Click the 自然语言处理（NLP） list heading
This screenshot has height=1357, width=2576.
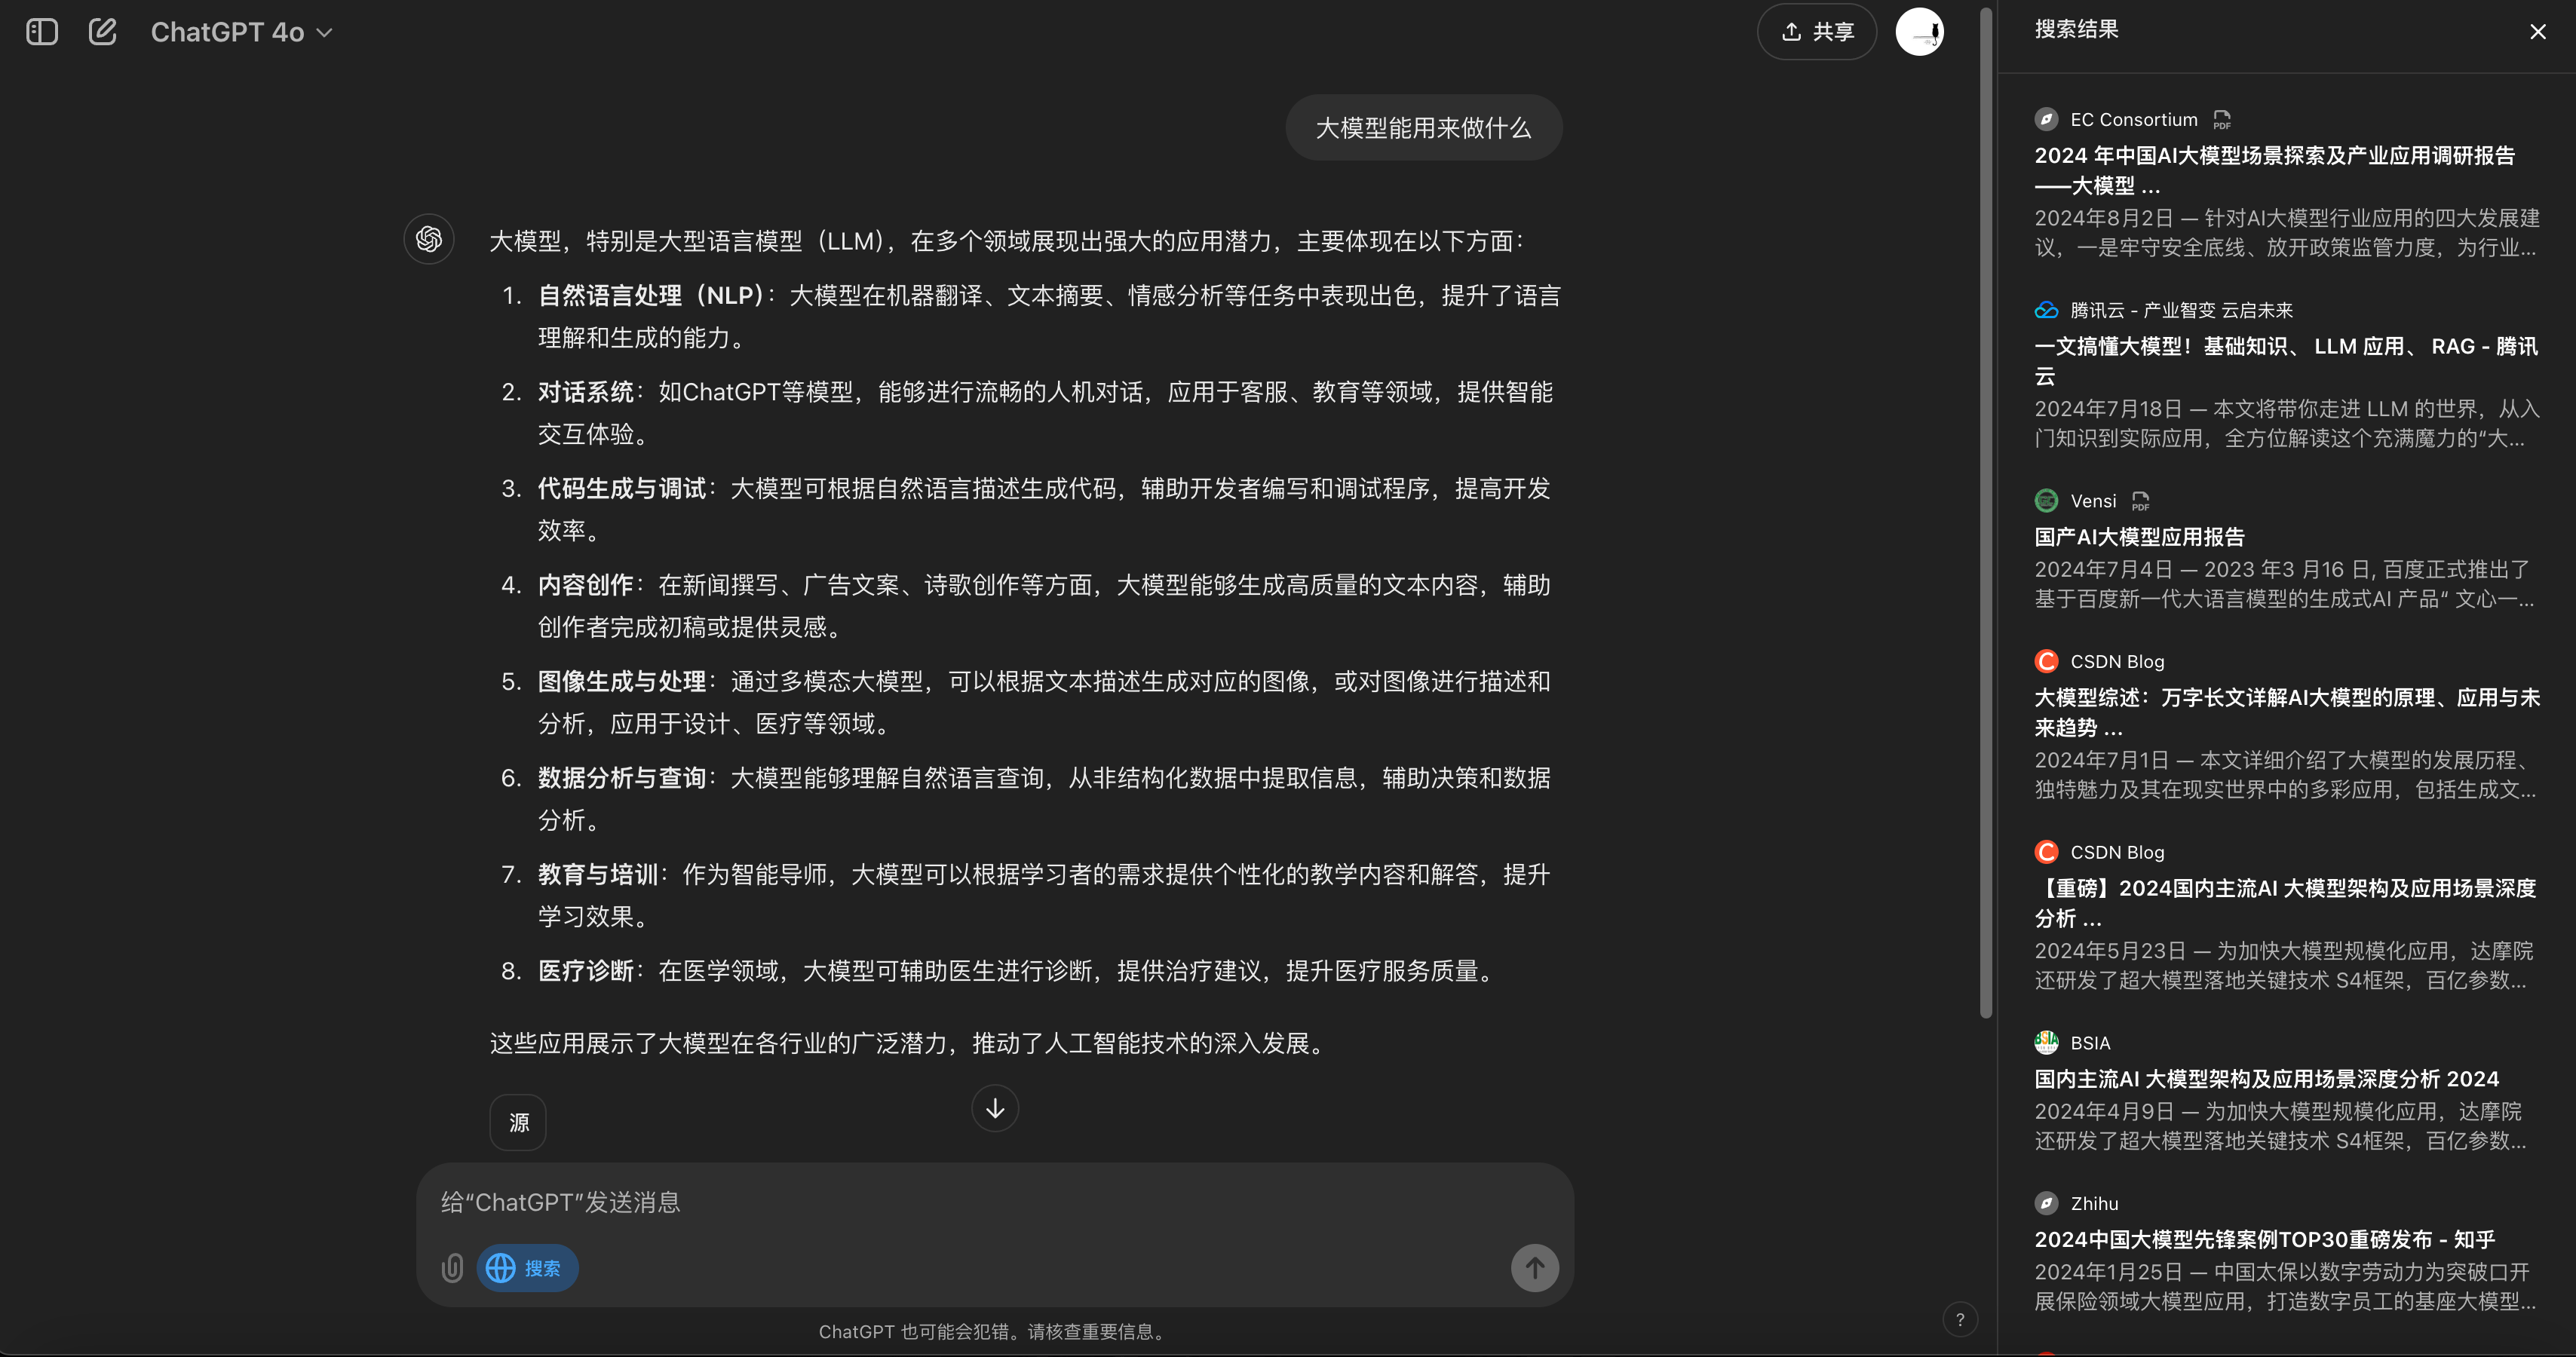(651, 296)
